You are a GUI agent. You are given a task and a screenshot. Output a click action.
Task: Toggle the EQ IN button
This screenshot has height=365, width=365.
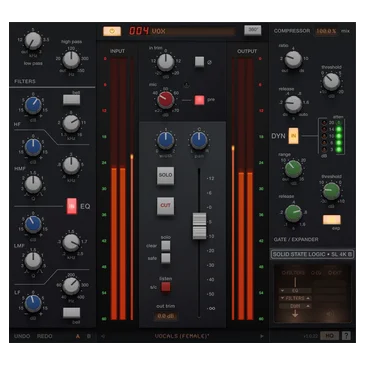[x=72, y=206]
